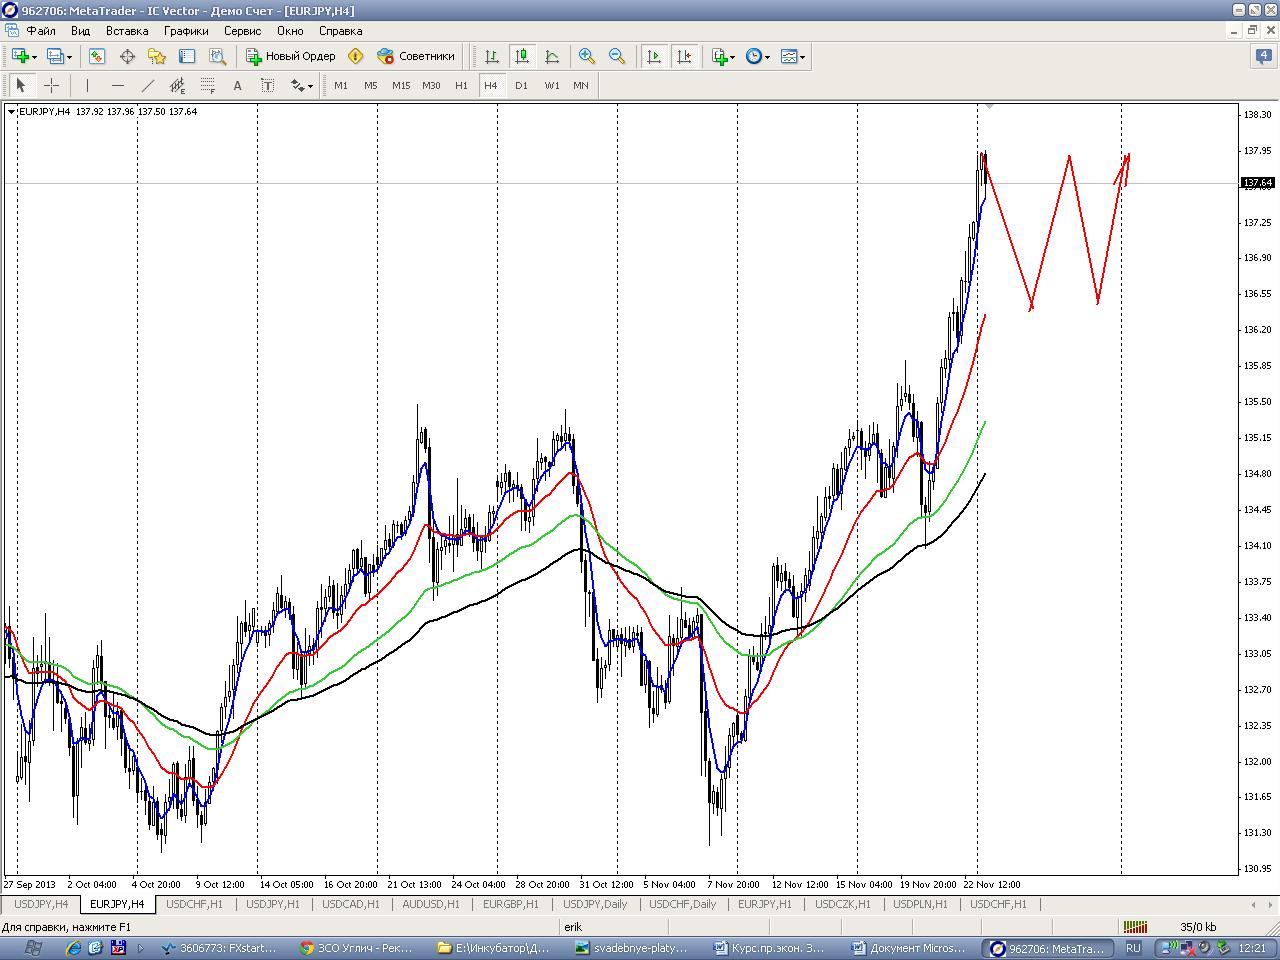The width and height of the screenshot is (1280, 960).
Task: Toggle the chart shift option
Action: tap(684, 57)
